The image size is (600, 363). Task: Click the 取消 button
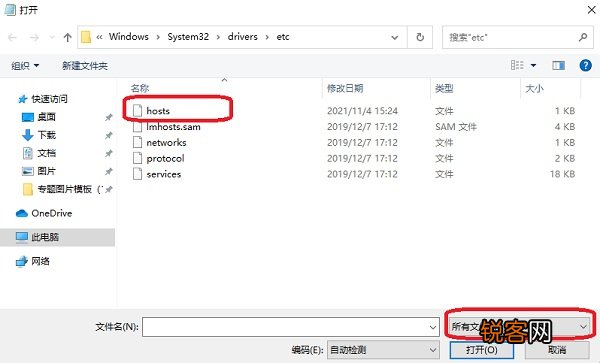click(x=557, y=350)
